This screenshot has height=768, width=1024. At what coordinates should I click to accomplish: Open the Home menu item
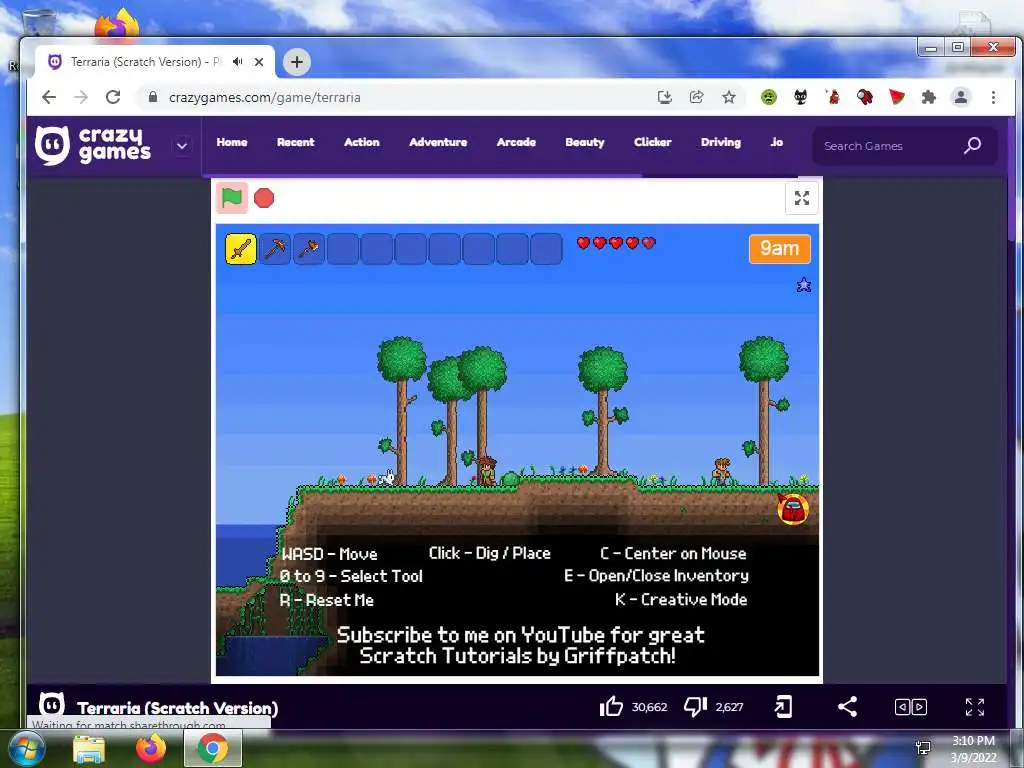pyautogui.click(x=232, y=142)
